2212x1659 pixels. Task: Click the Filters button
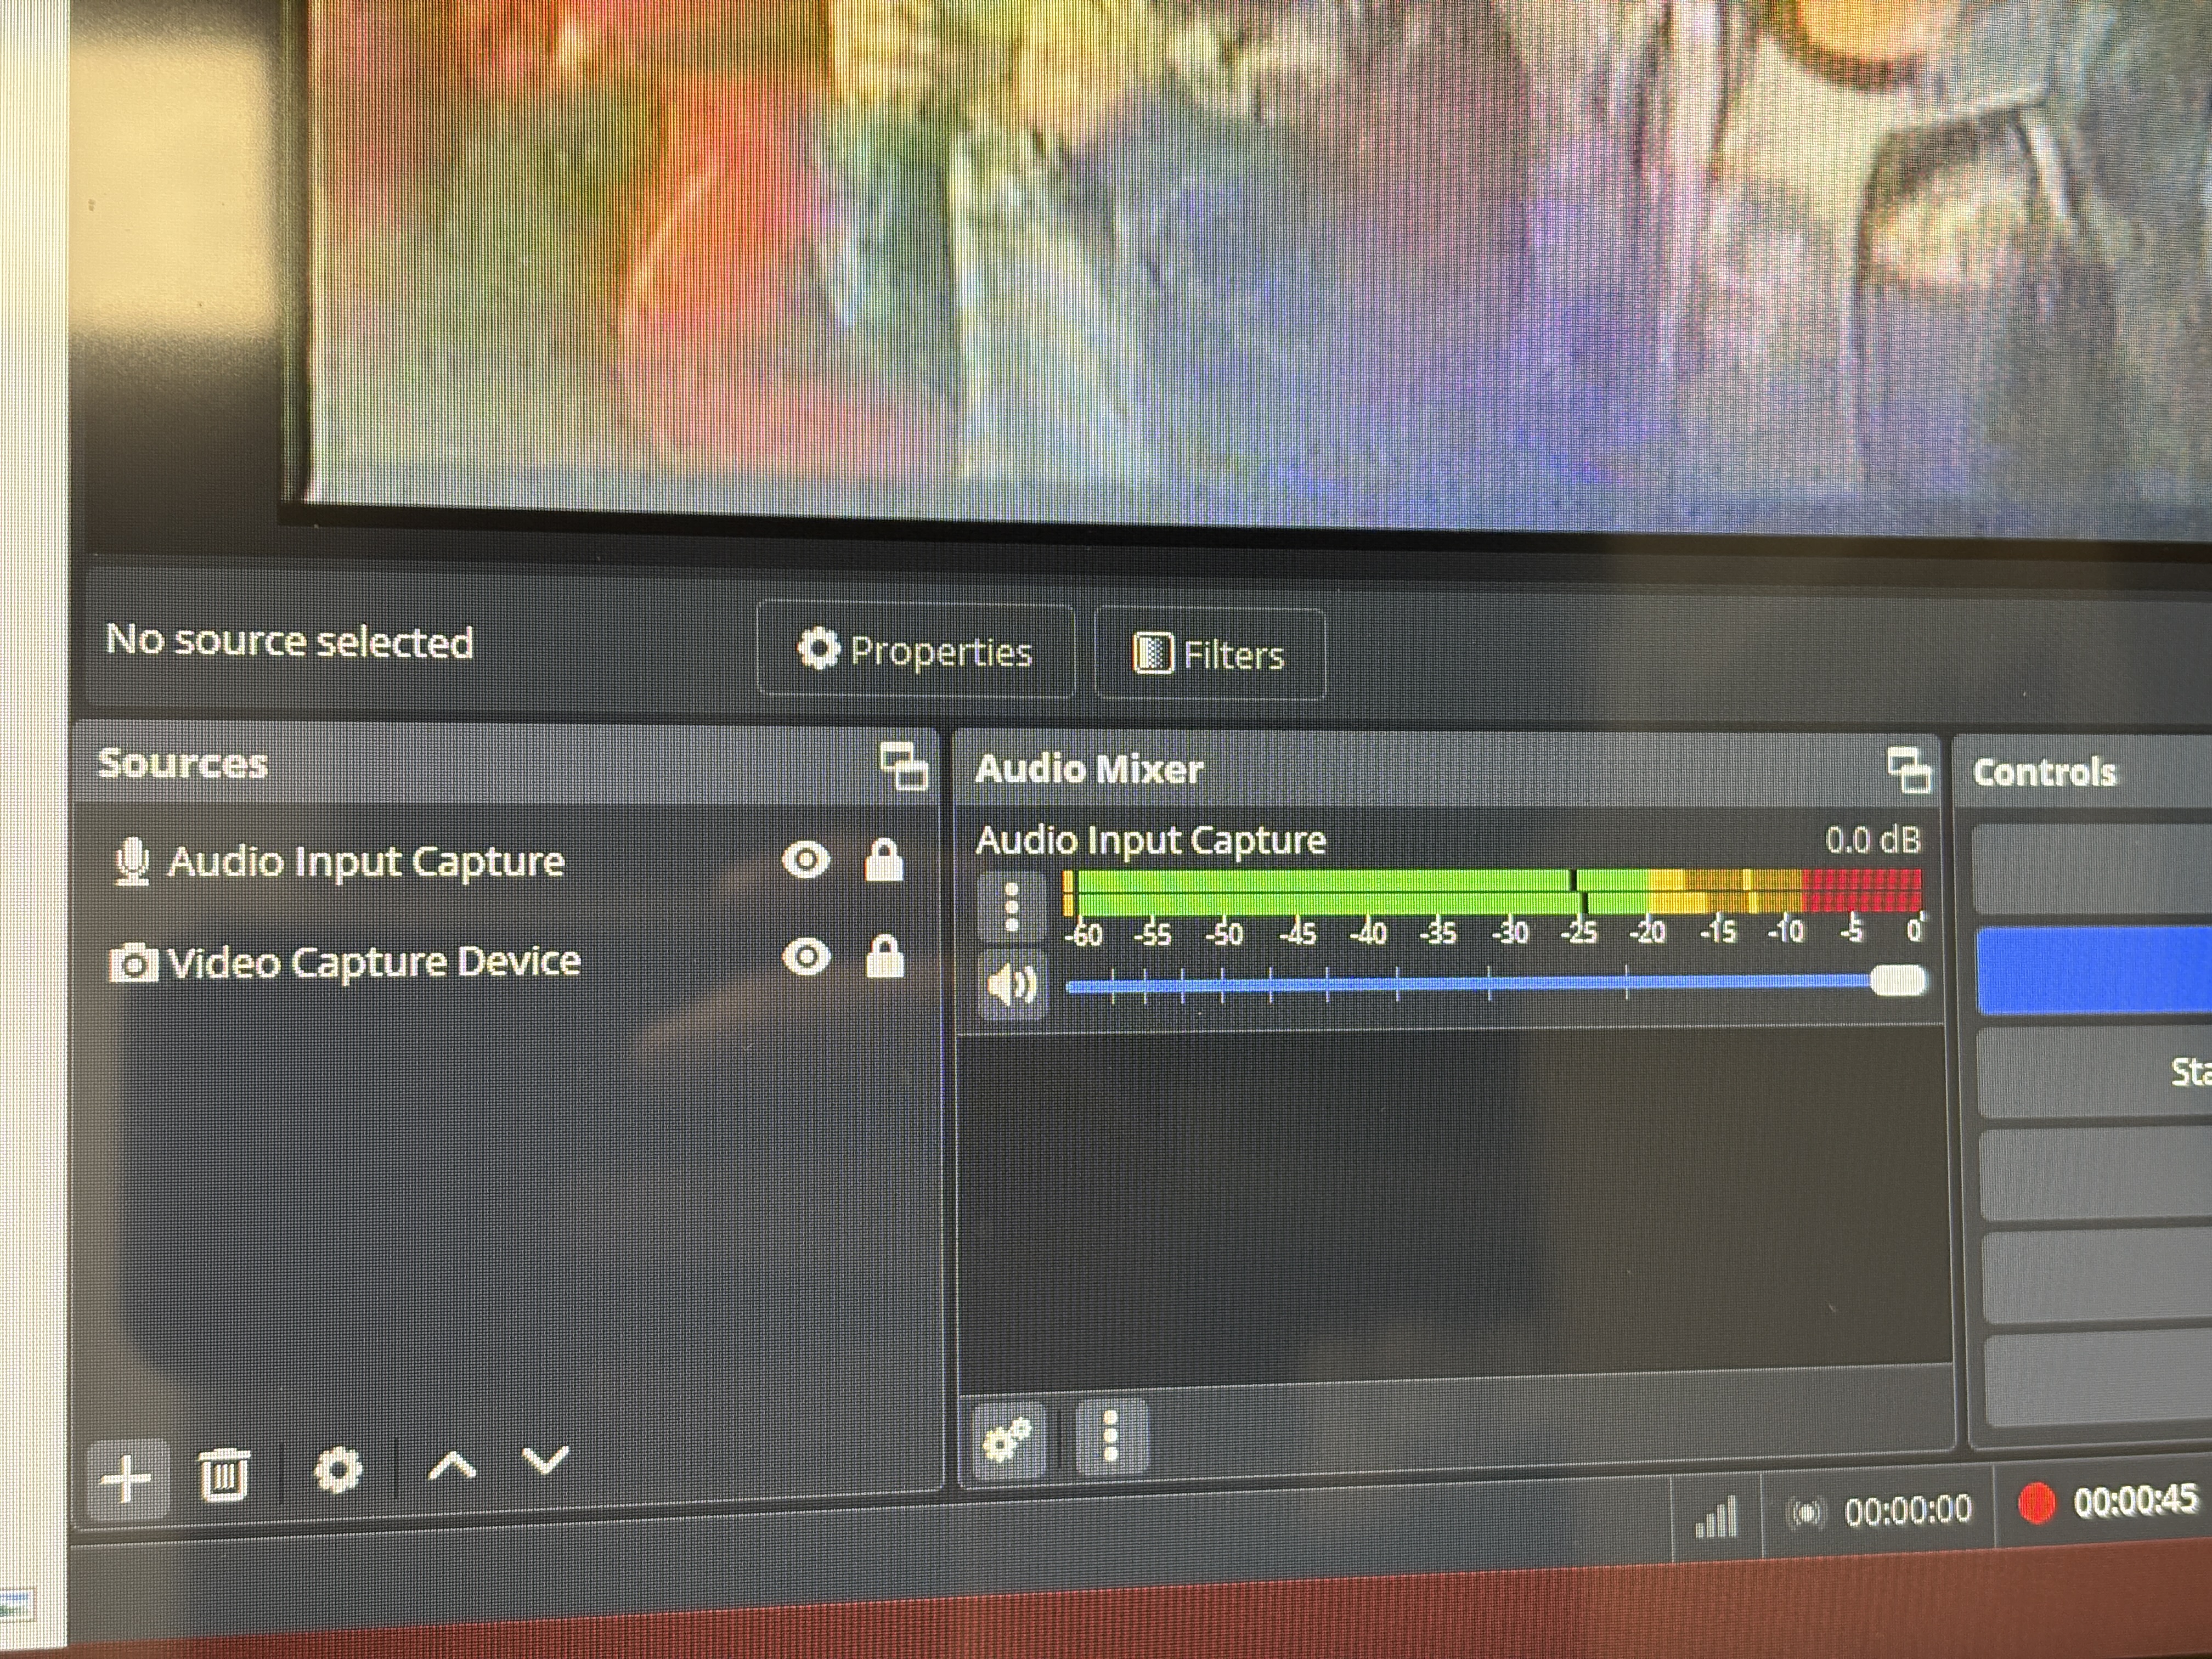(x=1210, y=655)
